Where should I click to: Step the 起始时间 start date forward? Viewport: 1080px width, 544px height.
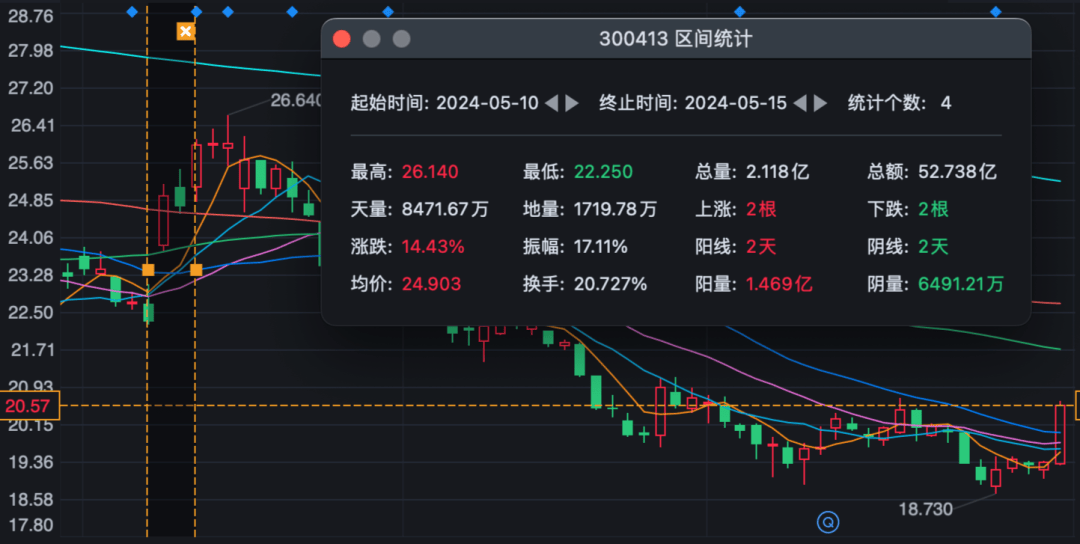pyautogui.click(x=572, y=103)
